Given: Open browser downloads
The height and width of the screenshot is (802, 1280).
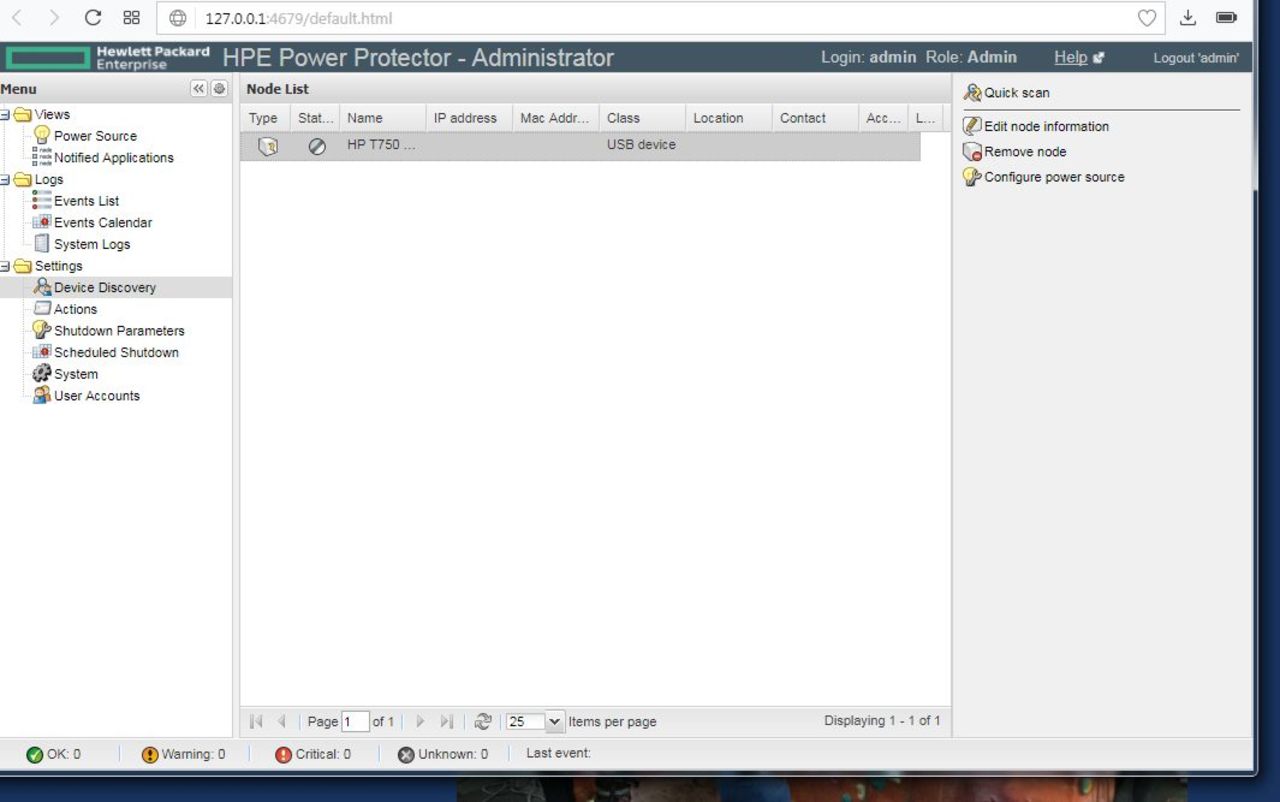Looking at the screenshot, I should 1188,18.
